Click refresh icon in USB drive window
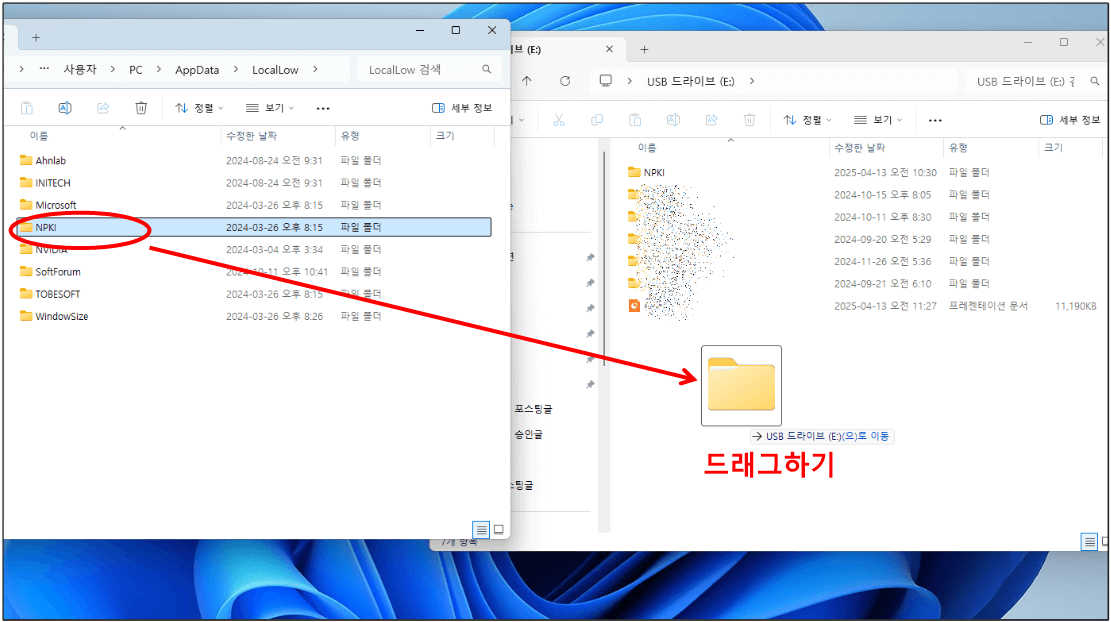The image size is (1111, 622). click(565, 81)
